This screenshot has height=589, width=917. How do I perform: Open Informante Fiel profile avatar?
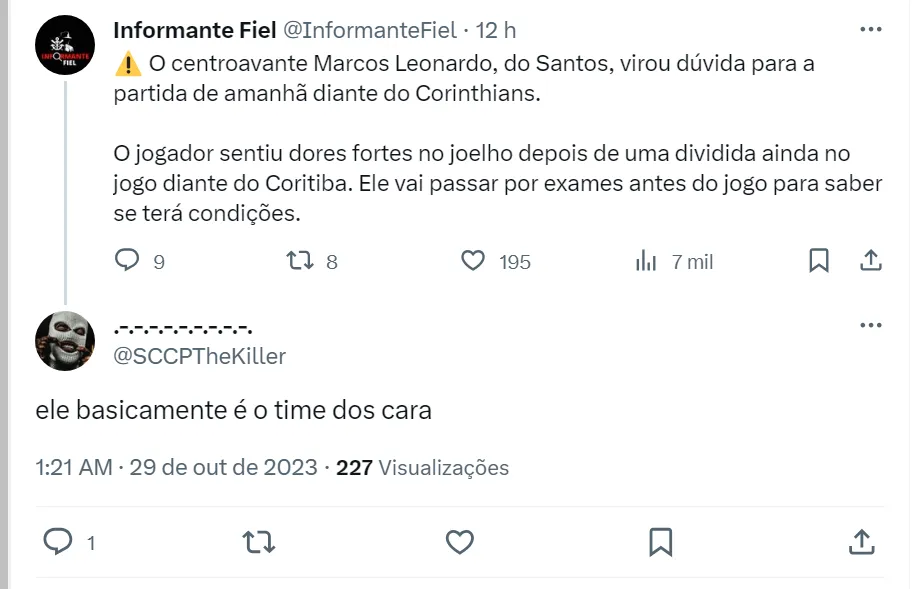click(x=65, y=45)
